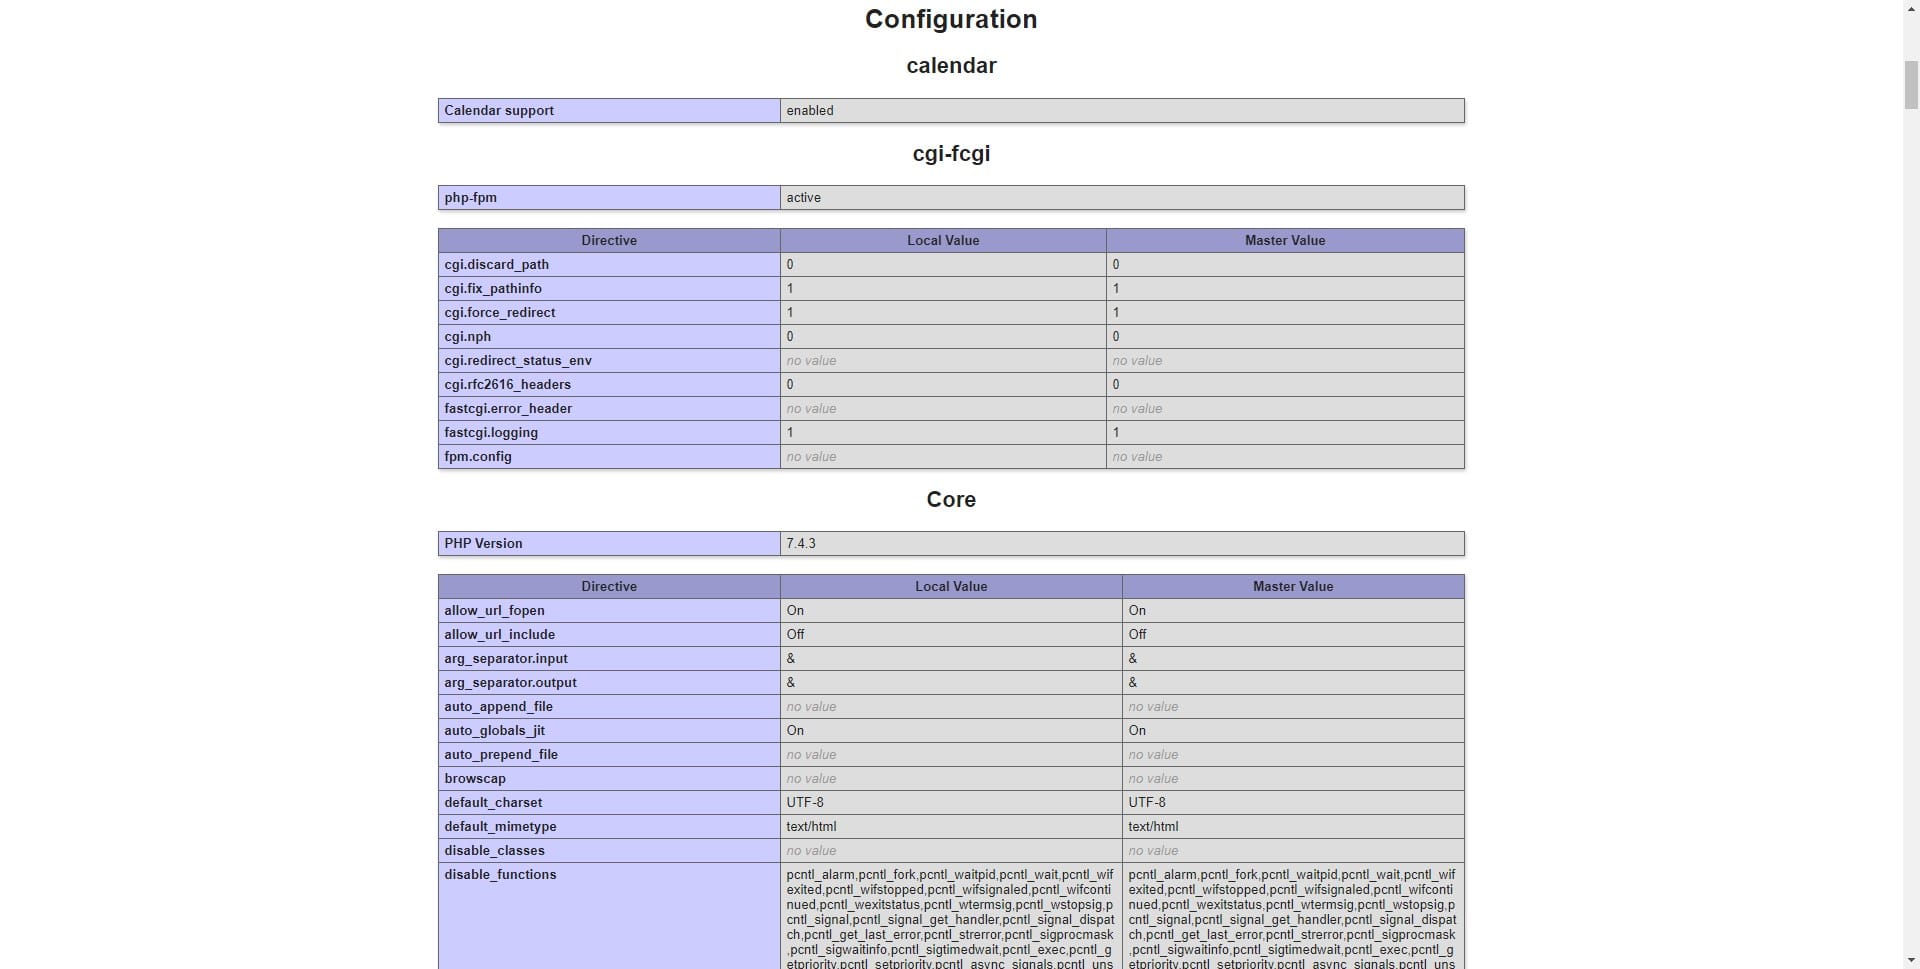Click the master value list for disable_functions
The width and height of the screenshot is (1920, 969).
[x=1292, y=918]
